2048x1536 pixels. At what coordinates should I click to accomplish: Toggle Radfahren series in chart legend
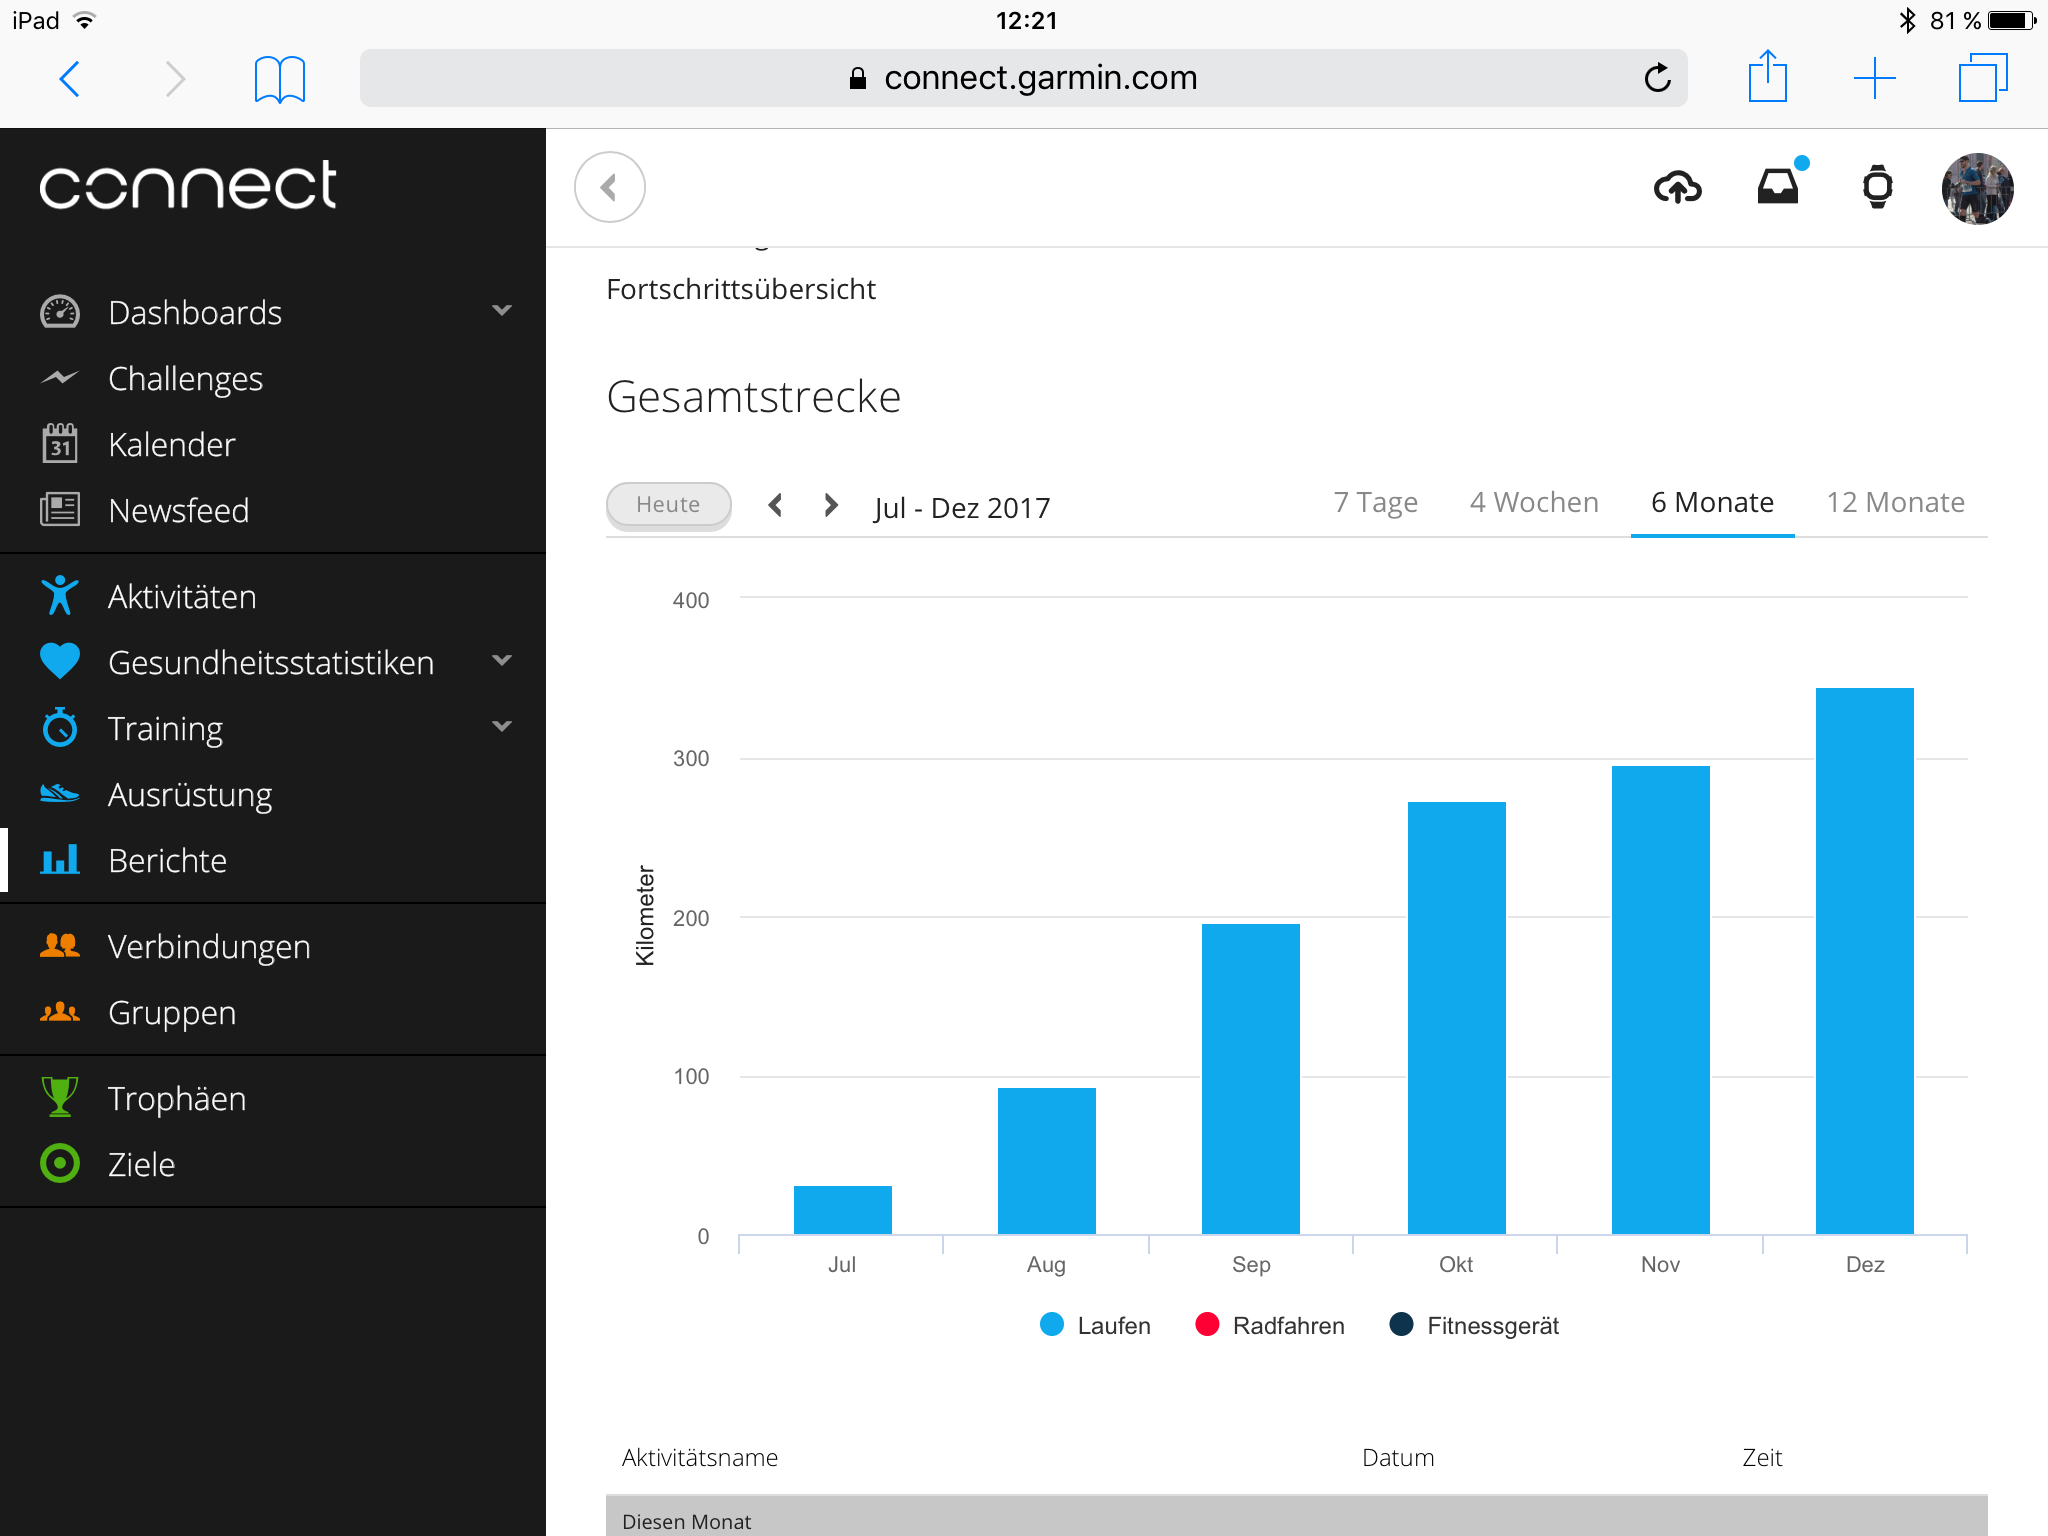1270,1325
